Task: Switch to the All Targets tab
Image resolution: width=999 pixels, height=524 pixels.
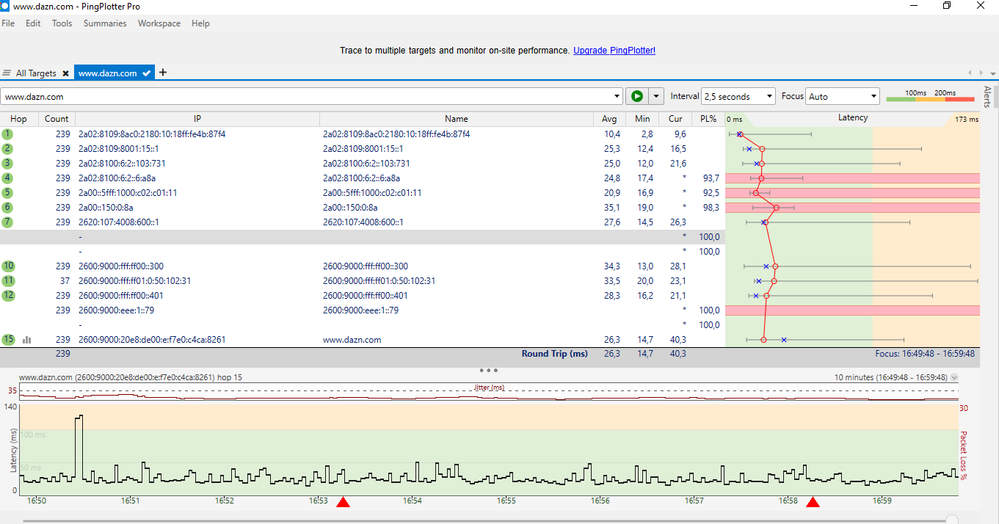Action: [x=36, y=73]
